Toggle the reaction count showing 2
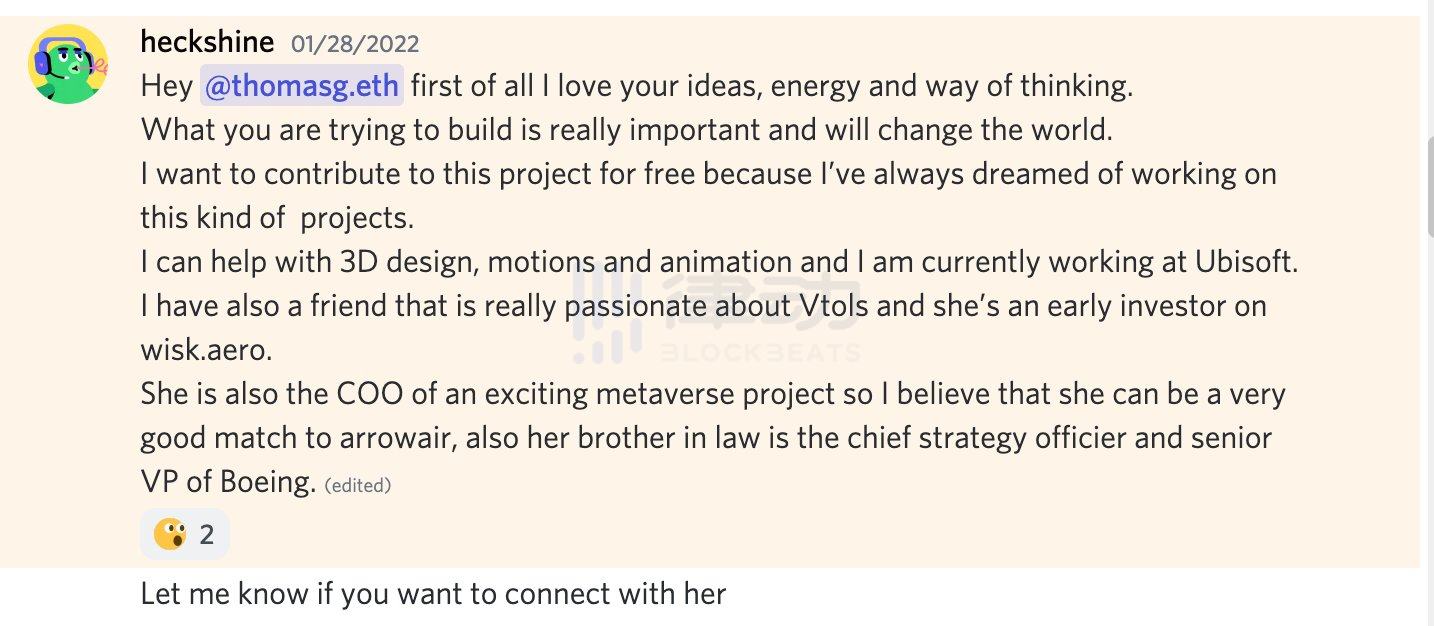The width and height of the screenshot is (1434, 626). [206, 534]
